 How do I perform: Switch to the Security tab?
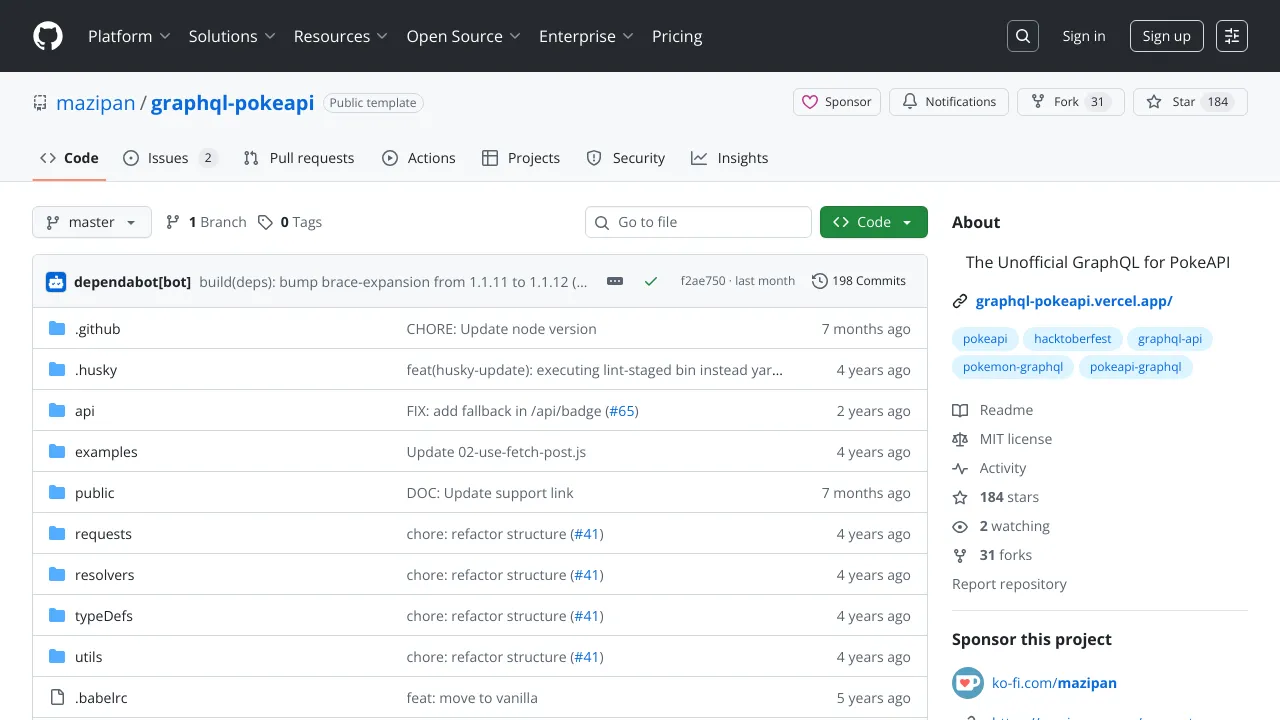[x=625, y=158]
